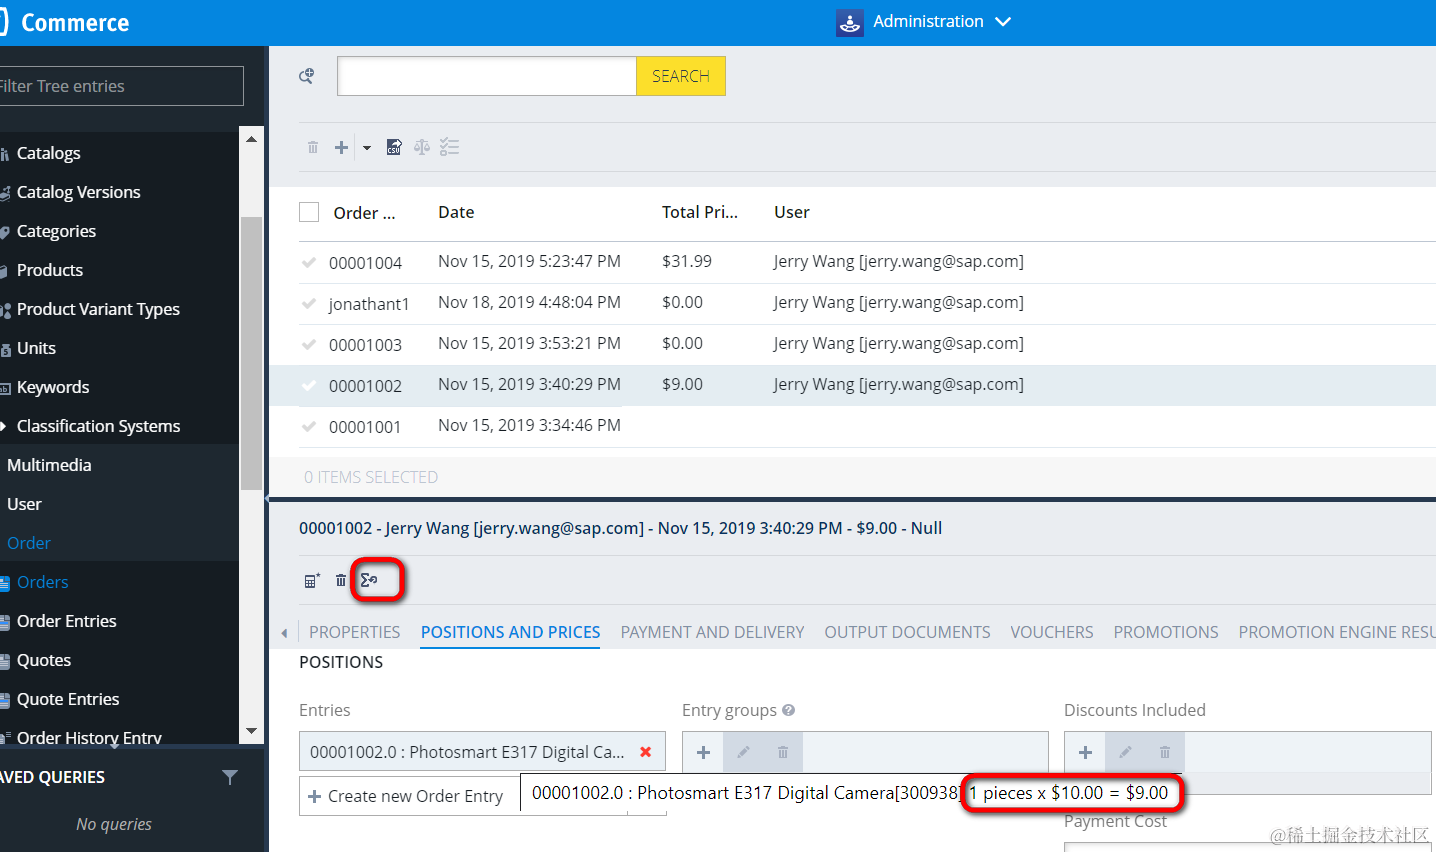Click the CSV export icon in toolbar
This screenshot has height=852, width=1436.
[x=394, y=147]
